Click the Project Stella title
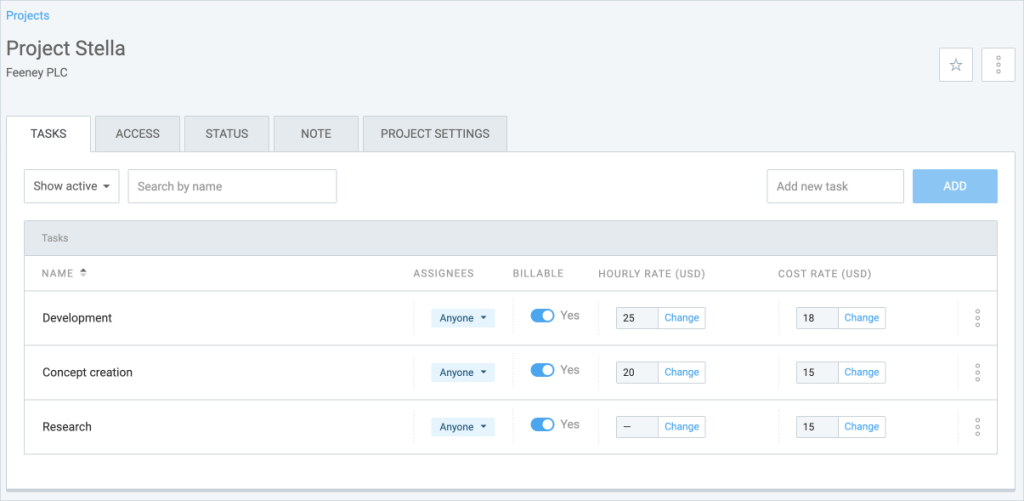The height and width of the screenshot is (501, 1024). coord(65,48)
